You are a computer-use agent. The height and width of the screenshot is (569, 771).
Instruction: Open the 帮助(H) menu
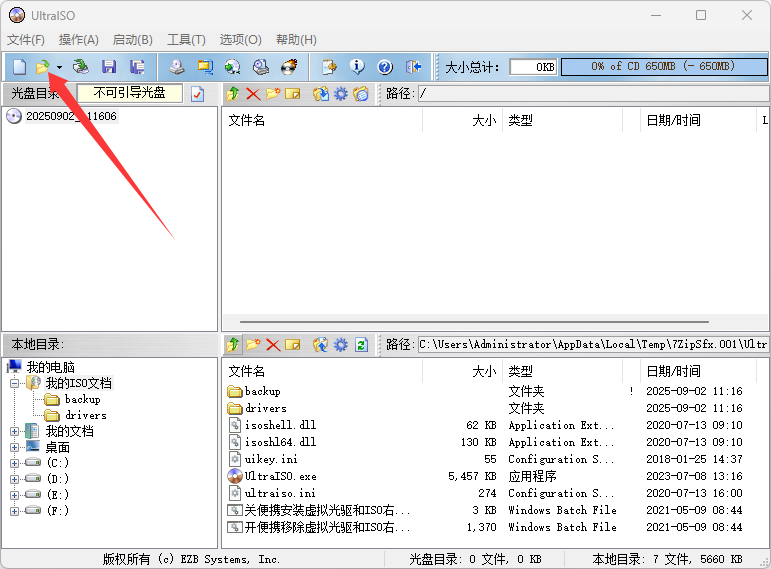[x=296, y=40]
